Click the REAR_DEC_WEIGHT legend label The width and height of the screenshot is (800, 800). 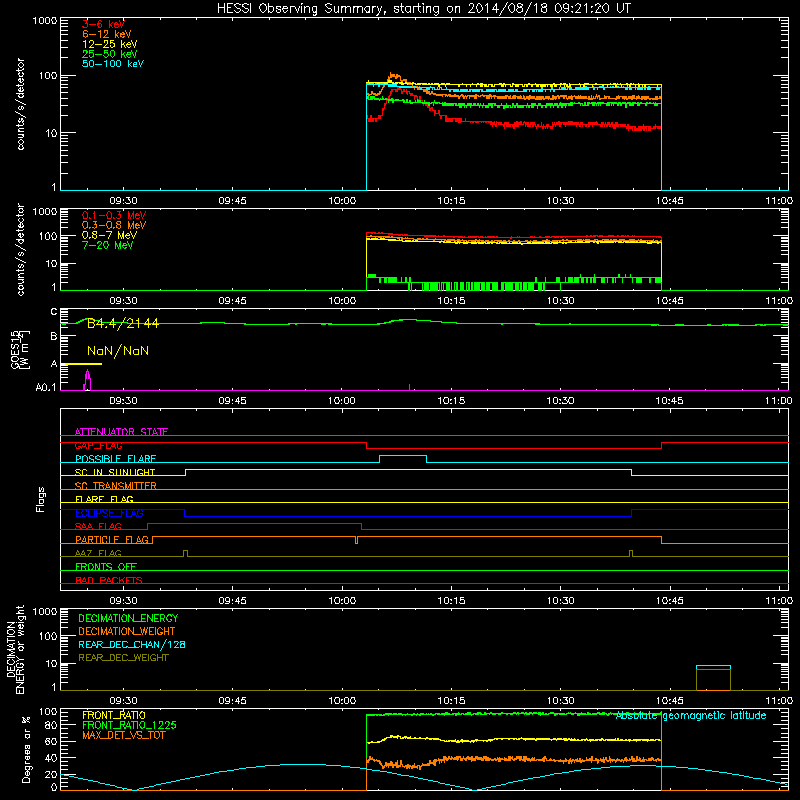pyautogui.click(x=123, y=658)
